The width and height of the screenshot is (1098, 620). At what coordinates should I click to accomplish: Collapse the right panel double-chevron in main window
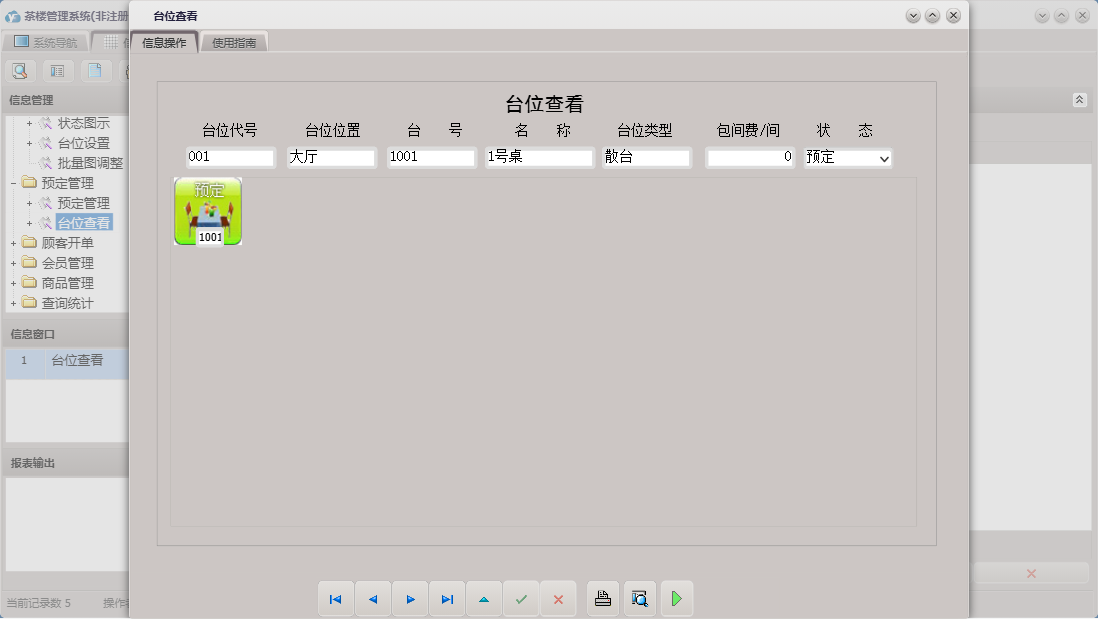(1079, 100)
